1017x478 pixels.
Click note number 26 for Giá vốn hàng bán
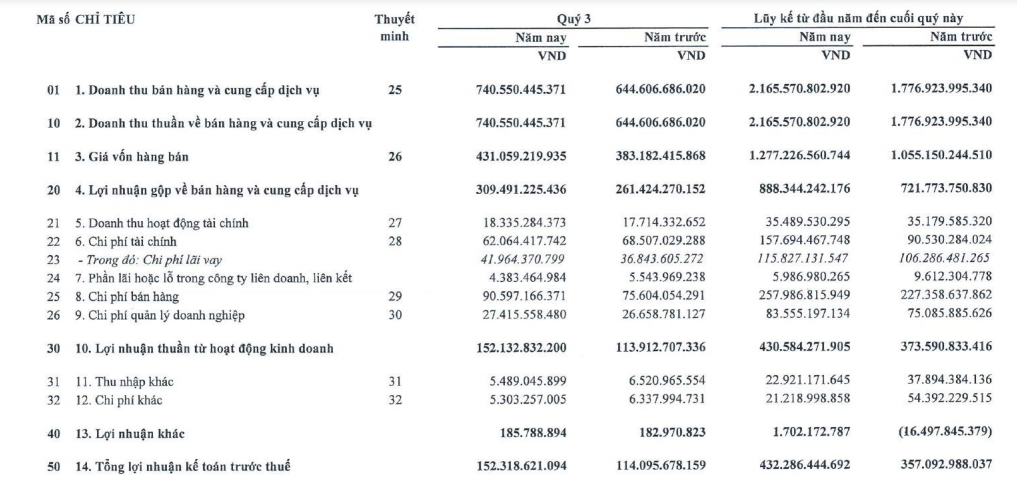coord(394,156)
